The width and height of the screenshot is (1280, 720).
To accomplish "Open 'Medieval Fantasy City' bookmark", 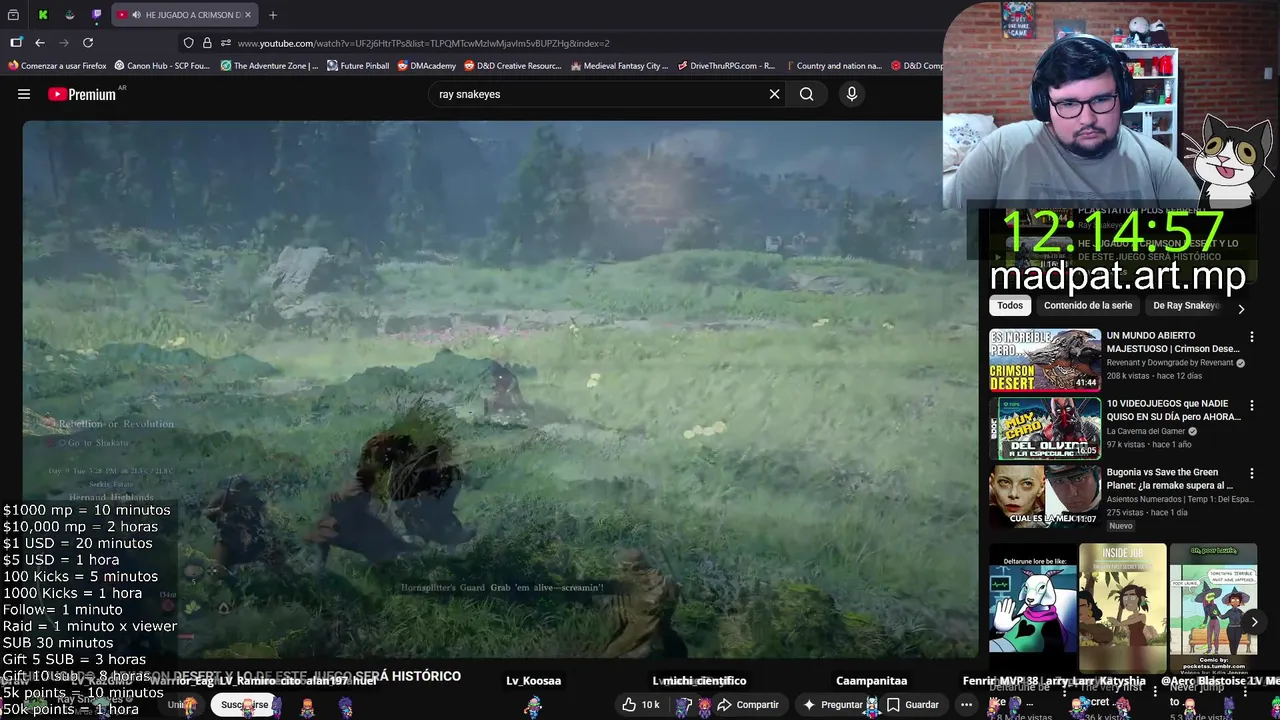I will pyautogui.click(x=619, y=66).
